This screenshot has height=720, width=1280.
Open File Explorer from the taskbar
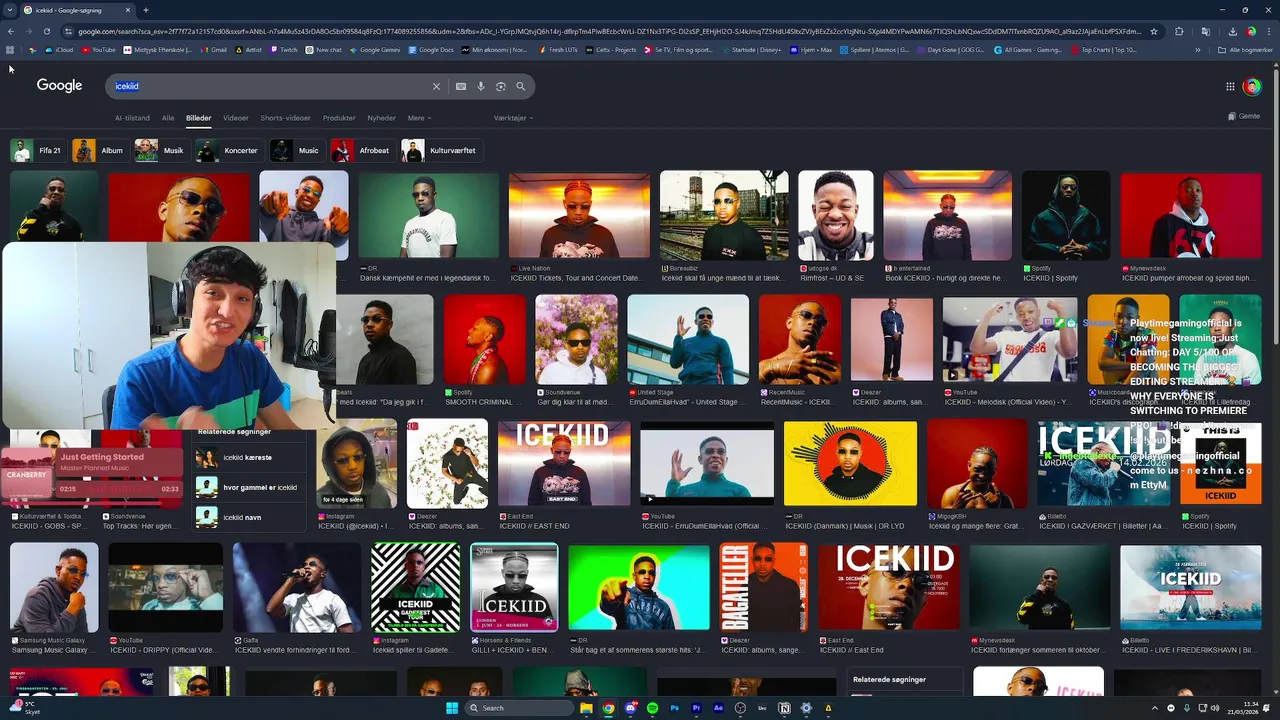(x=586, y=708)
